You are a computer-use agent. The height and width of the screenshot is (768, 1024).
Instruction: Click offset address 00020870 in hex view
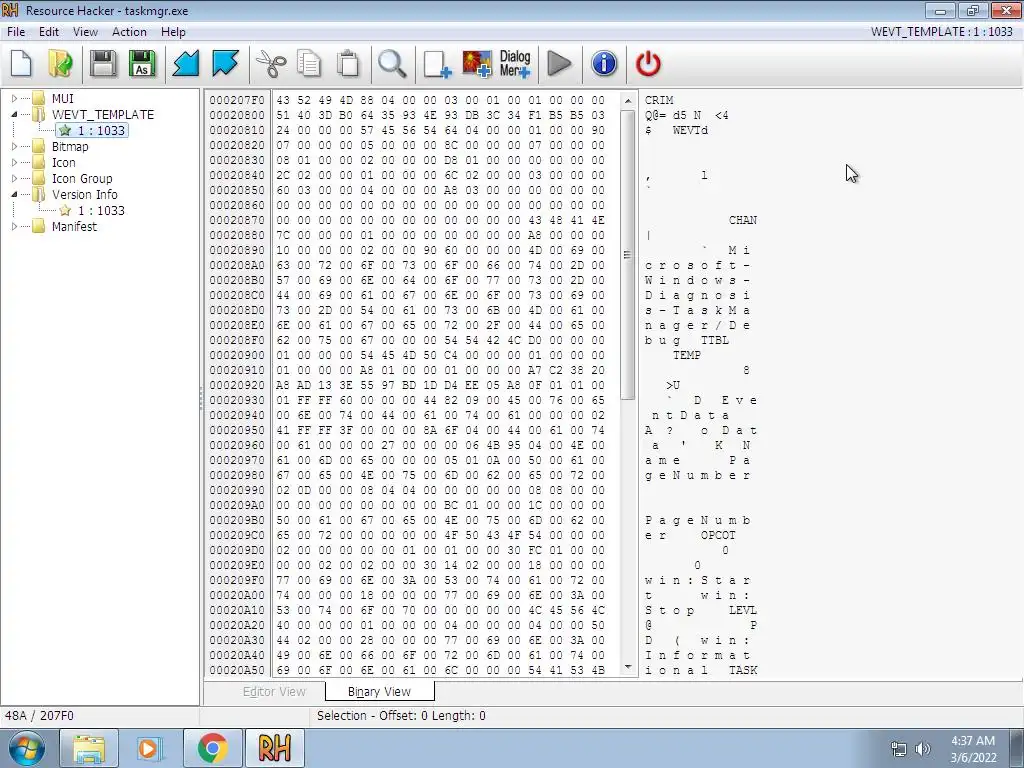click(237, 220)
